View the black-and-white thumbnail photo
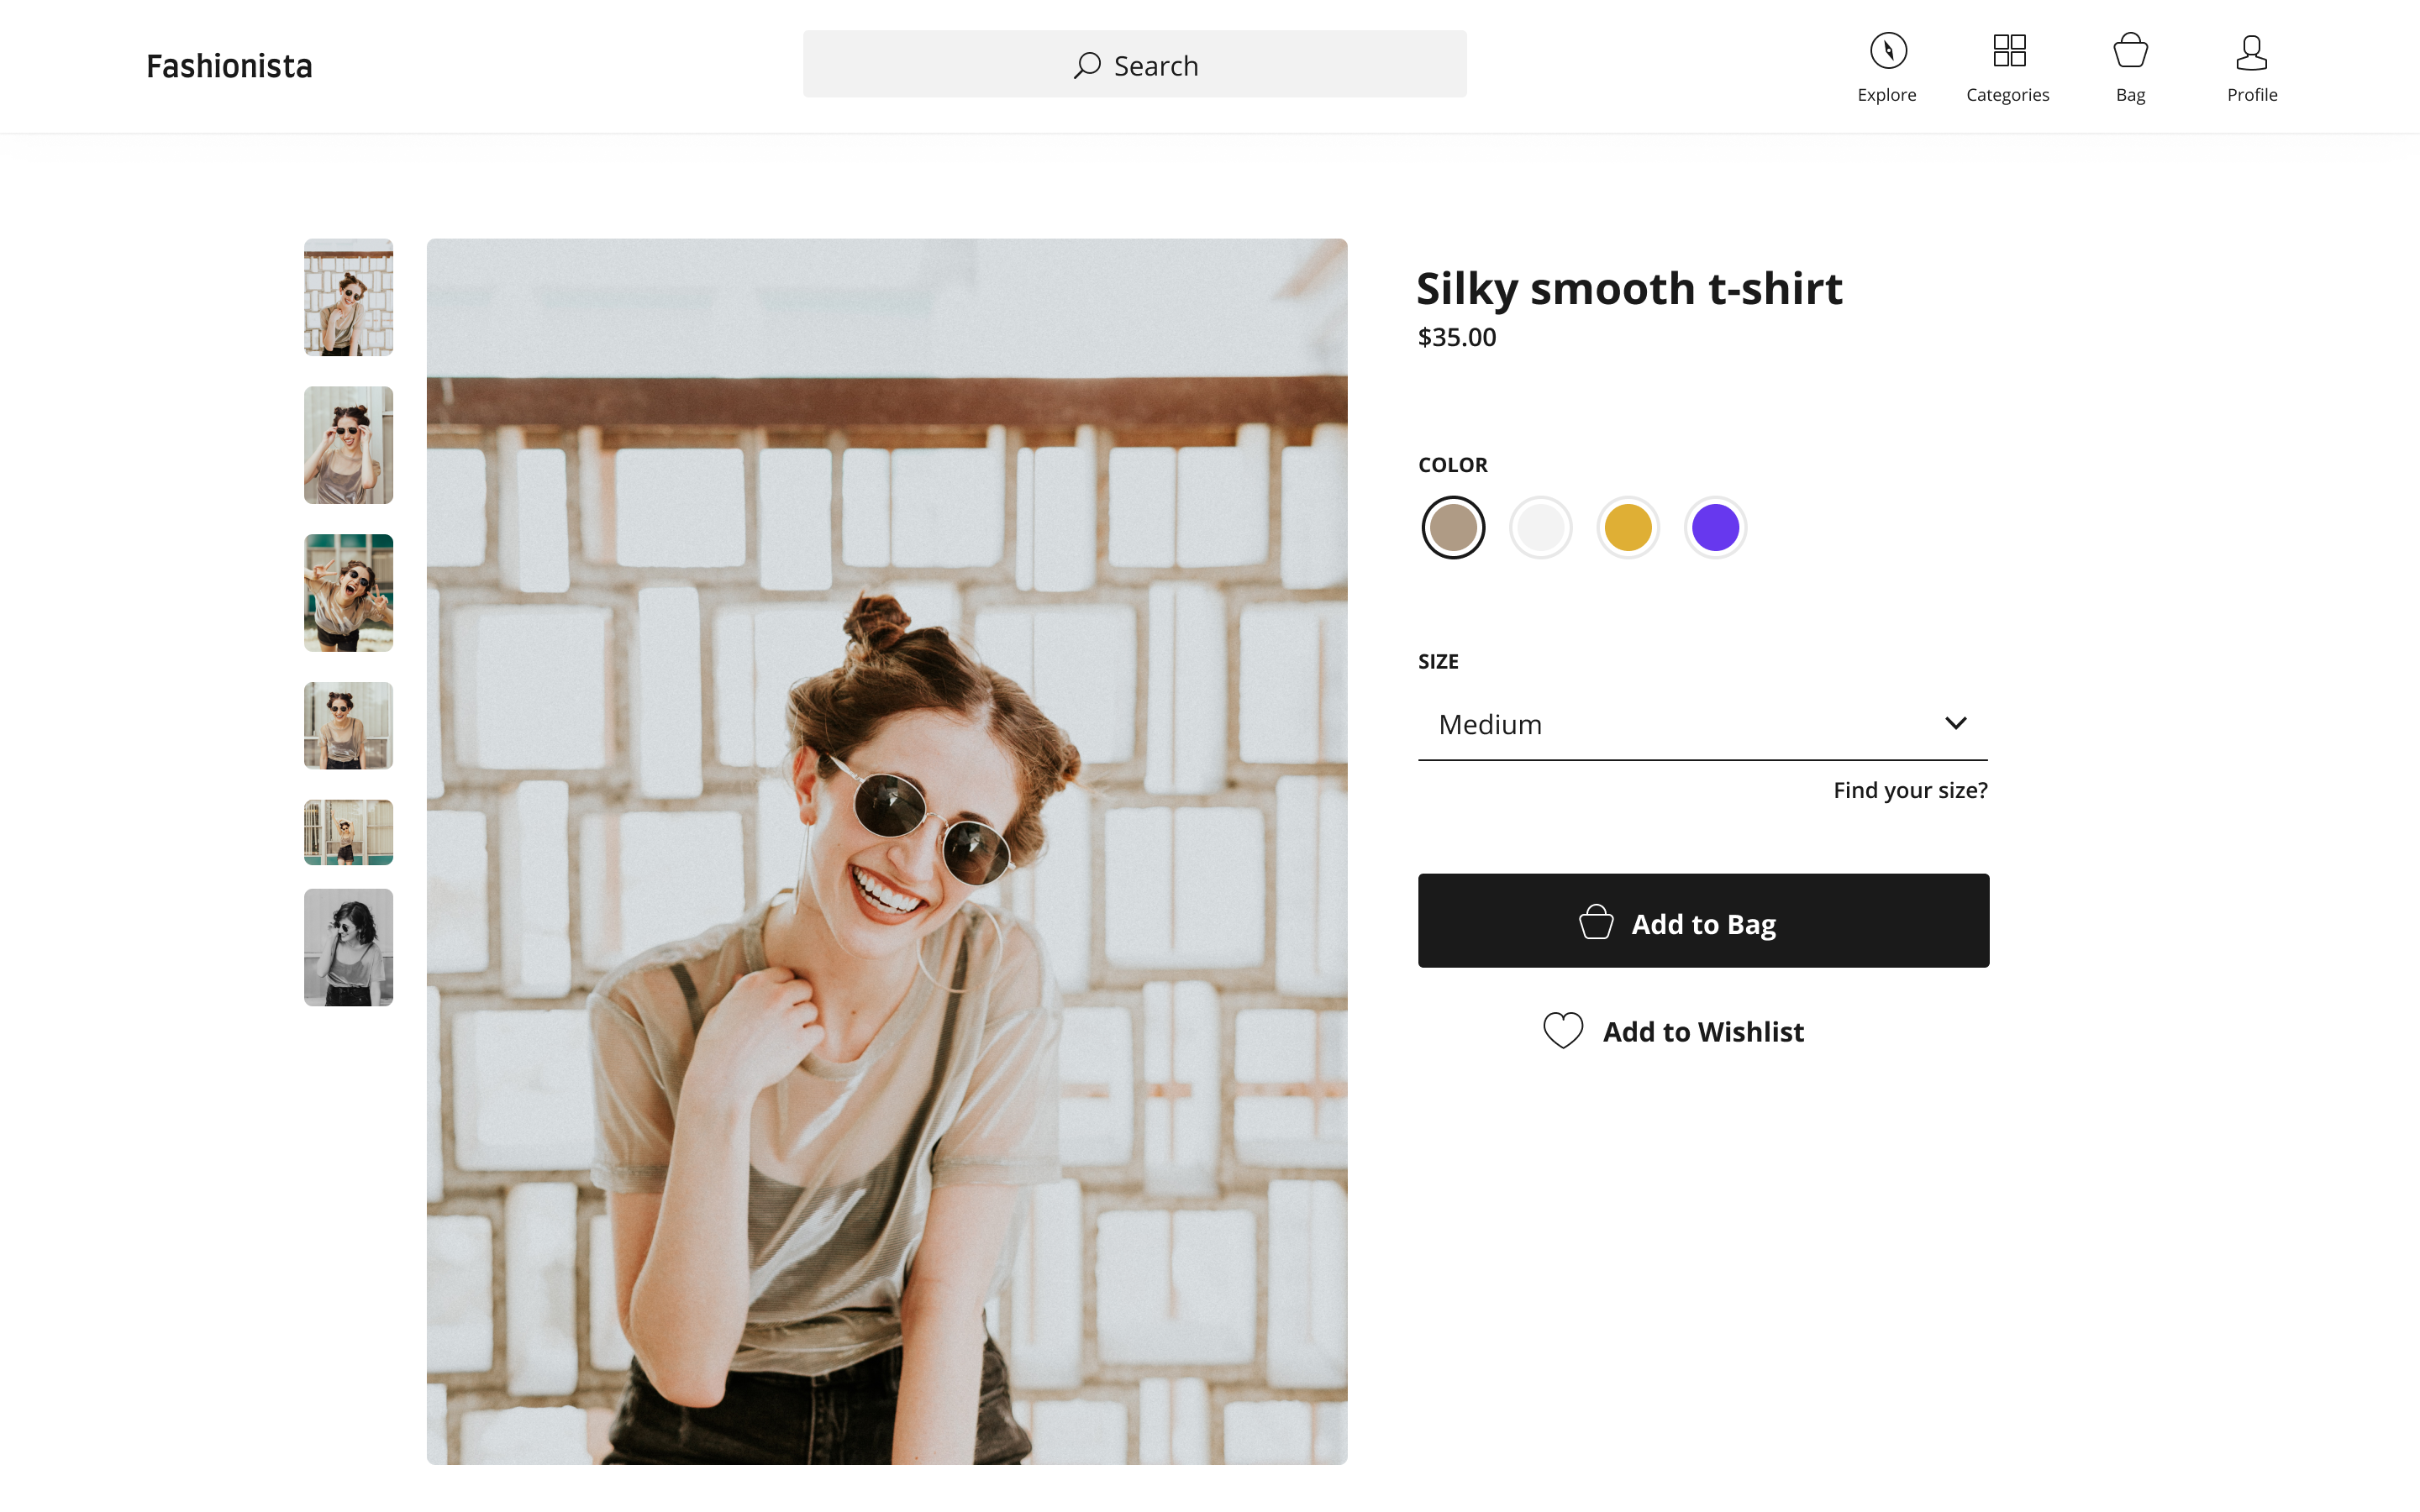The image size is (2420, 1512). coord(348,947)
